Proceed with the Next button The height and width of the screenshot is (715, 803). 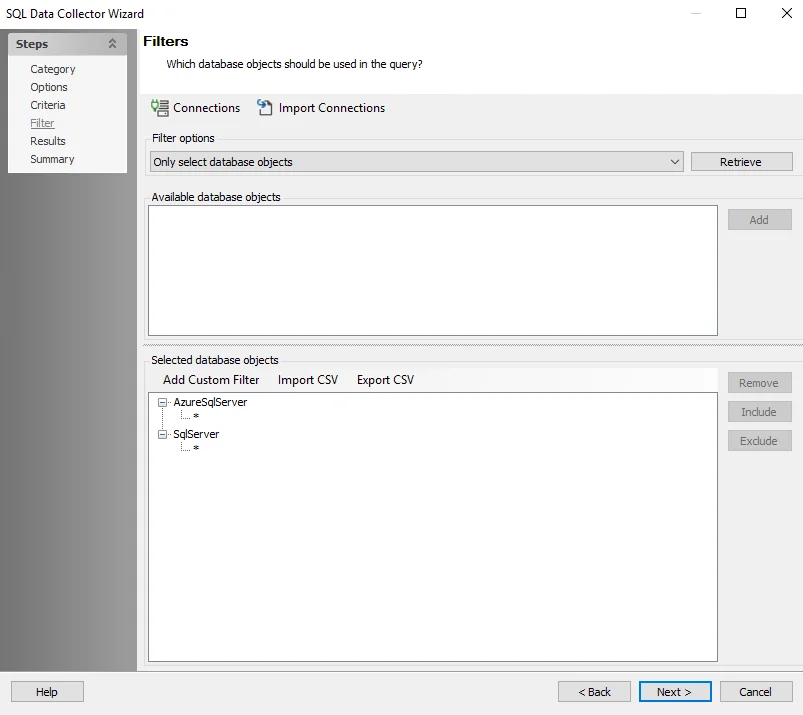tap(675, 692)
